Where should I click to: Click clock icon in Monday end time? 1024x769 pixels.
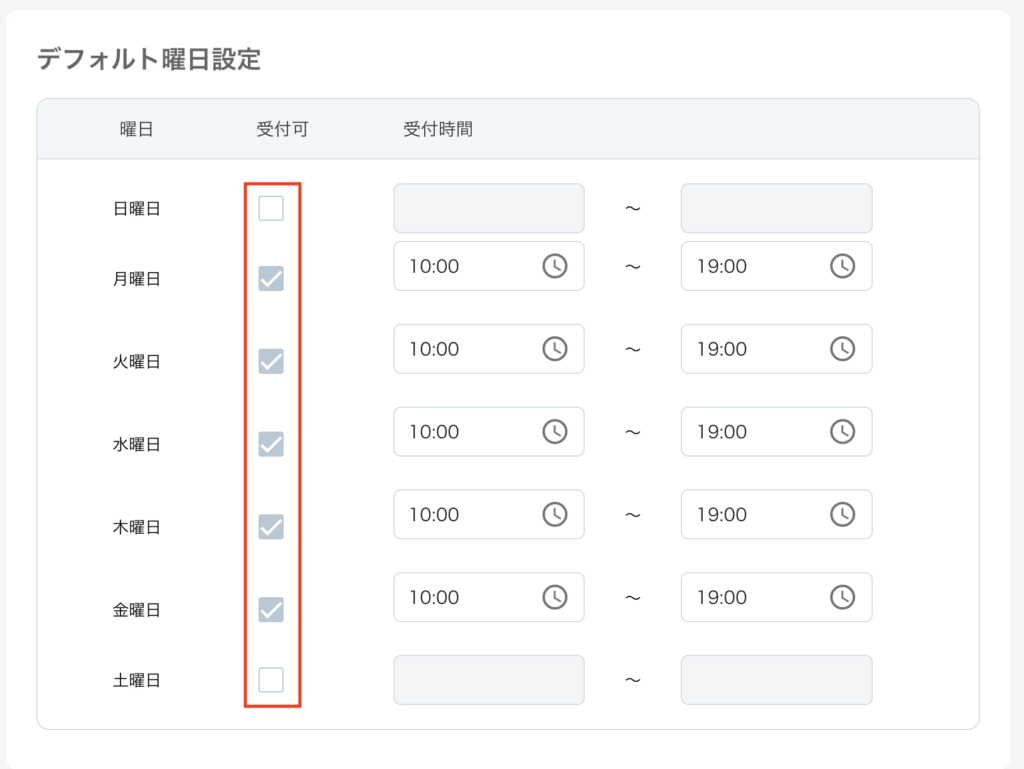[x=842, y=266]
